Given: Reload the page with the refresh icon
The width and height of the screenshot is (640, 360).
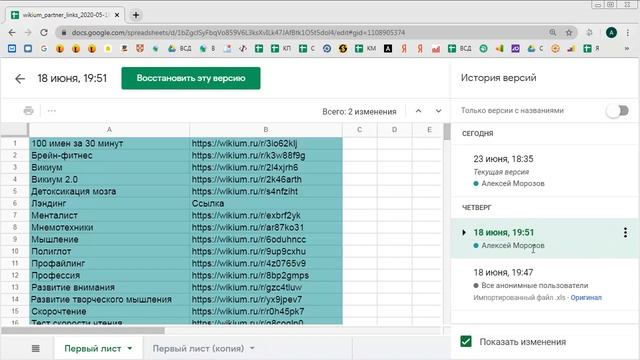Looking at the screenshot, I should [44, 32].
